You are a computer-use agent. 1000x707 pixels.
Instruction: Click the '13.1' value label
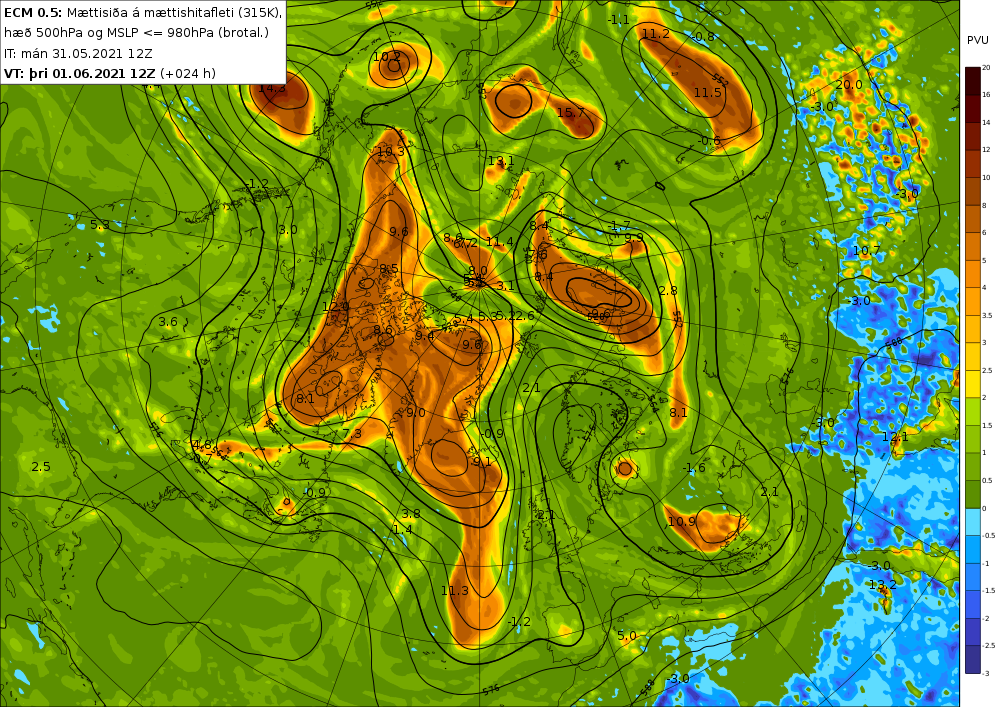pos(501,161)
